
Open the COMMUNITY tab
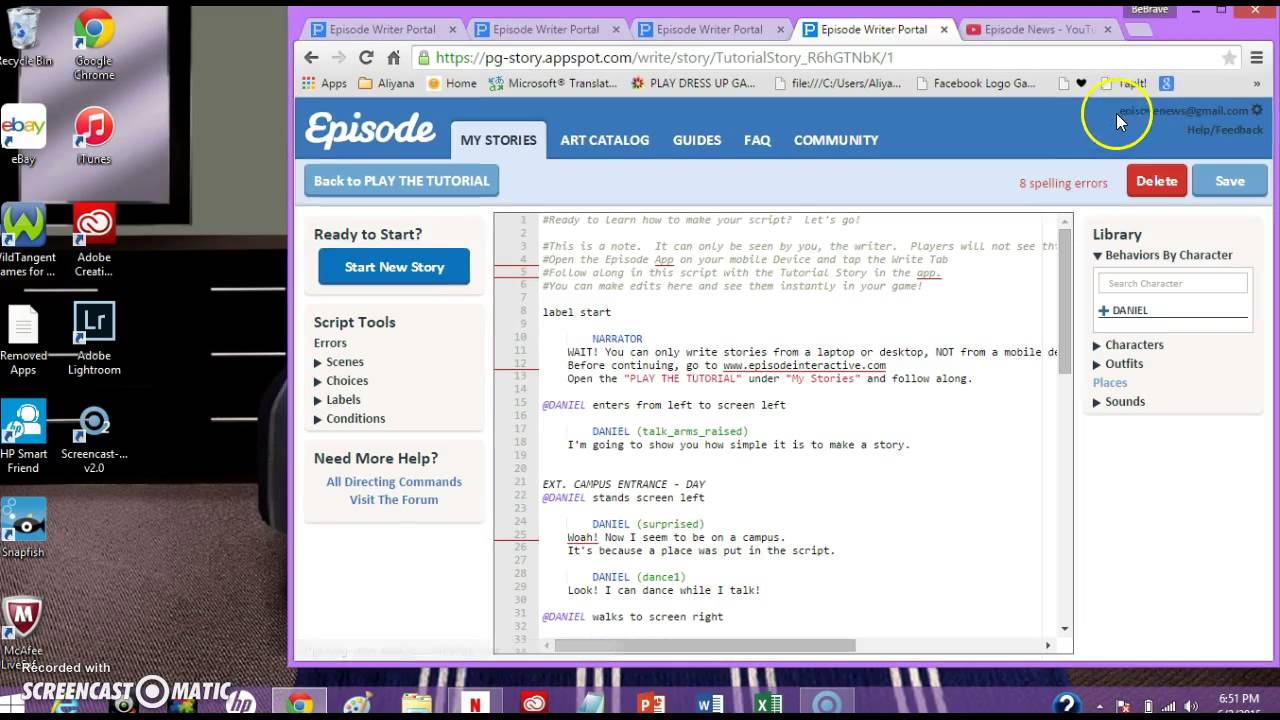[x=836, y=140]
